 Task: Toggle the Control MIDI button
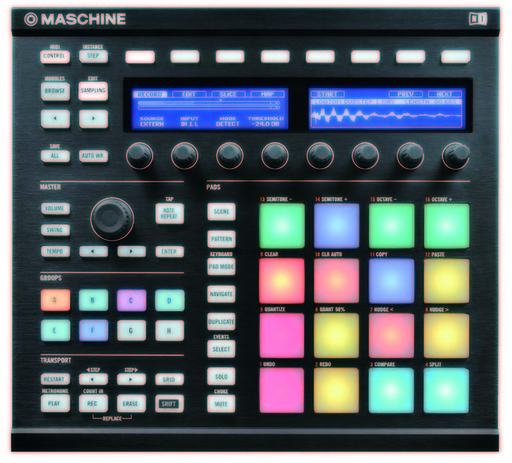click(55, 56)
